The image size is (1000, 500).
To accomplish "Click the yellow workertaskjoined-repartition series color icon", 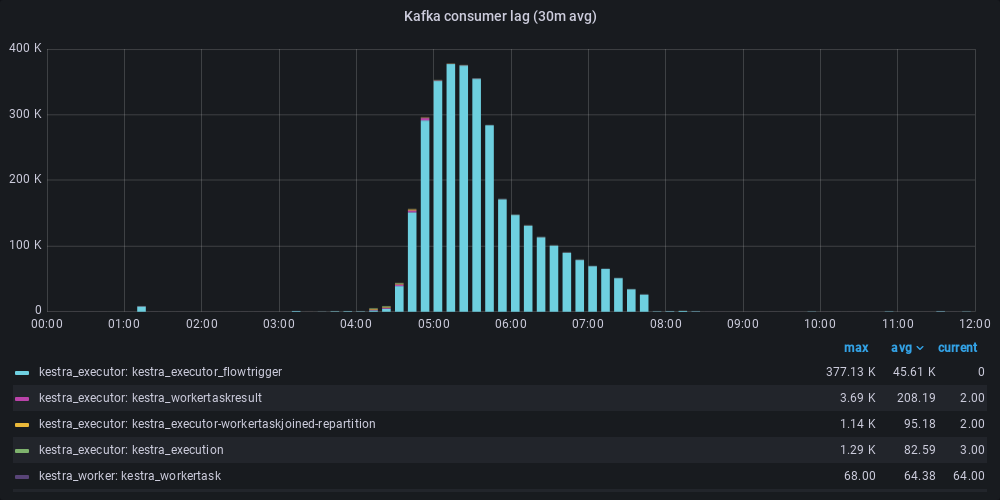I will click(22, 424).
